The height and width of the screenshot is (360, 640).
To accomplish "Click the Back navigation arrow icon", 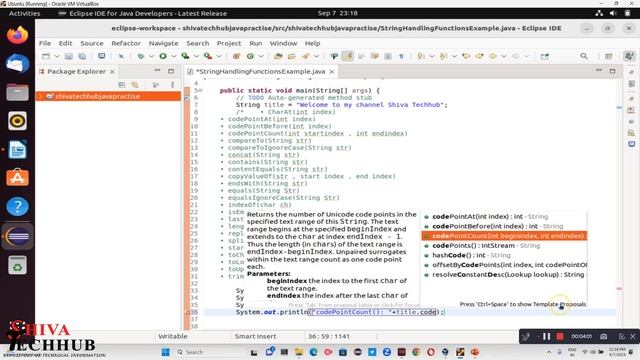I will 493,56.
